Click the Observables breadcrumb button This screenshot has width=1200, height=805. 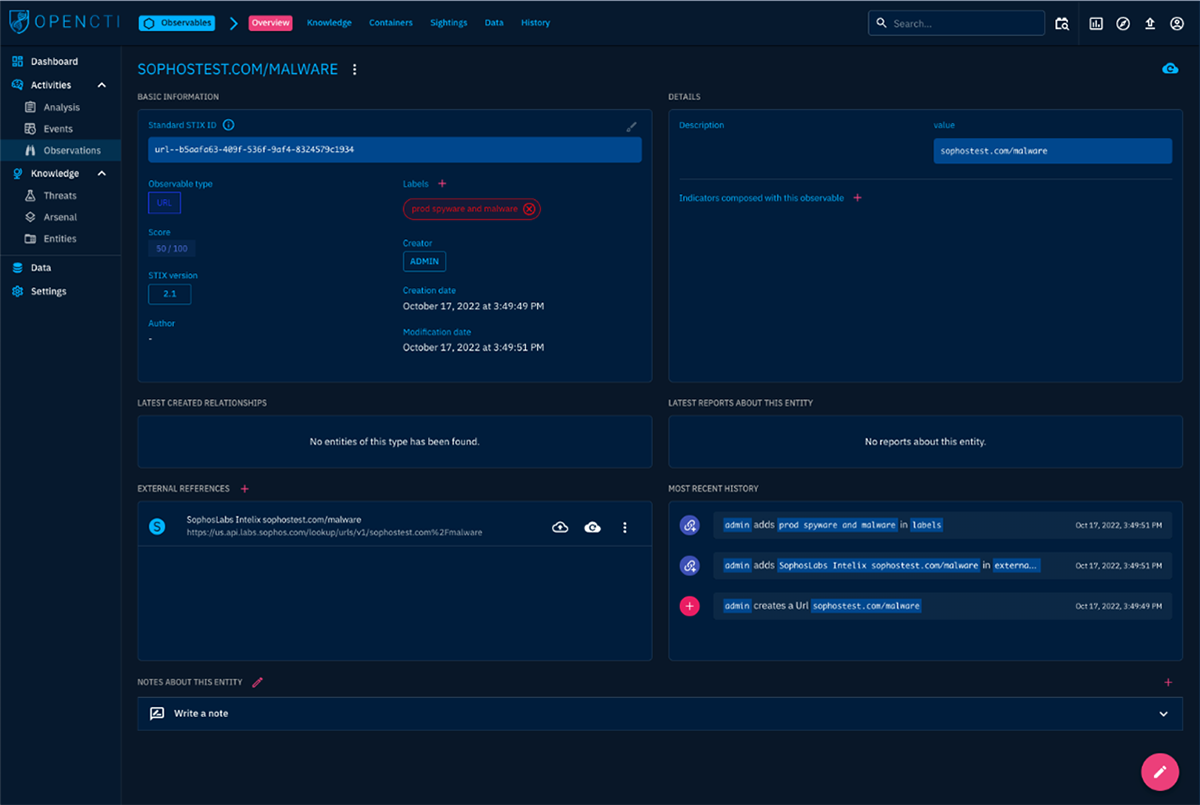pos(177,23)
